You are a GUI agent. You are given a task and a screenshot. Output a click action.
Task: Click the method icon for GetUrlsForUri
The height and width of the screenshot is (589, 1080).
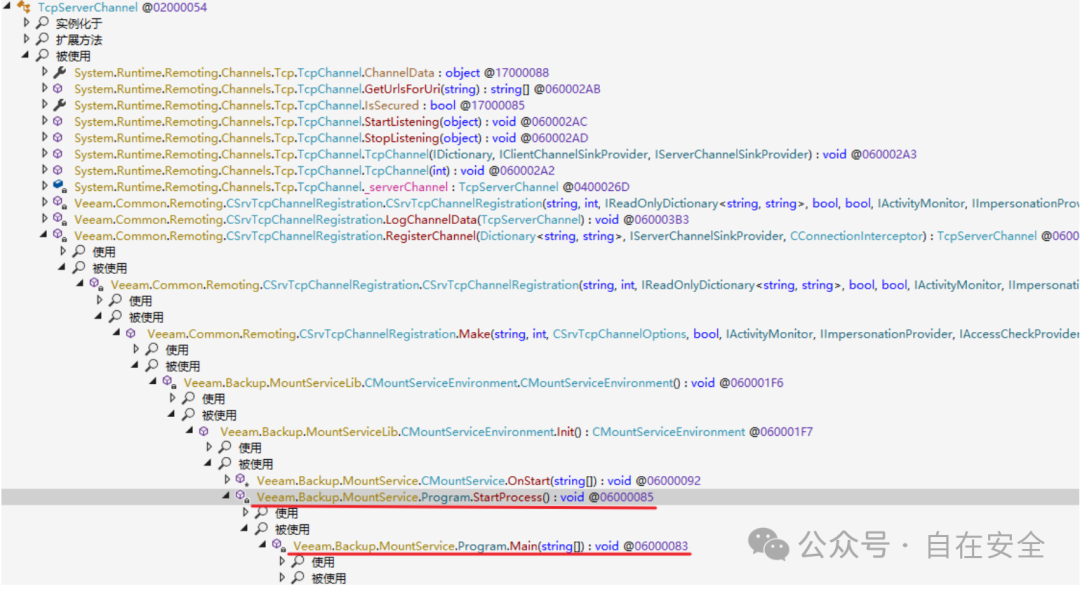click(59, 89)
